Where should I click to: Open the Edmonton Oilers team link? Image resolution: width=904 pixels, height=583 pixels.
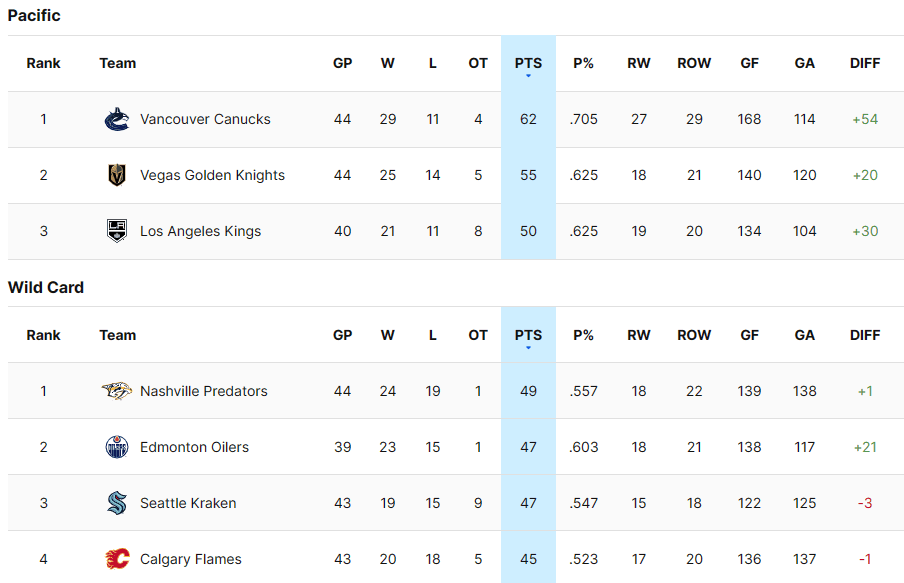point(194,447)
